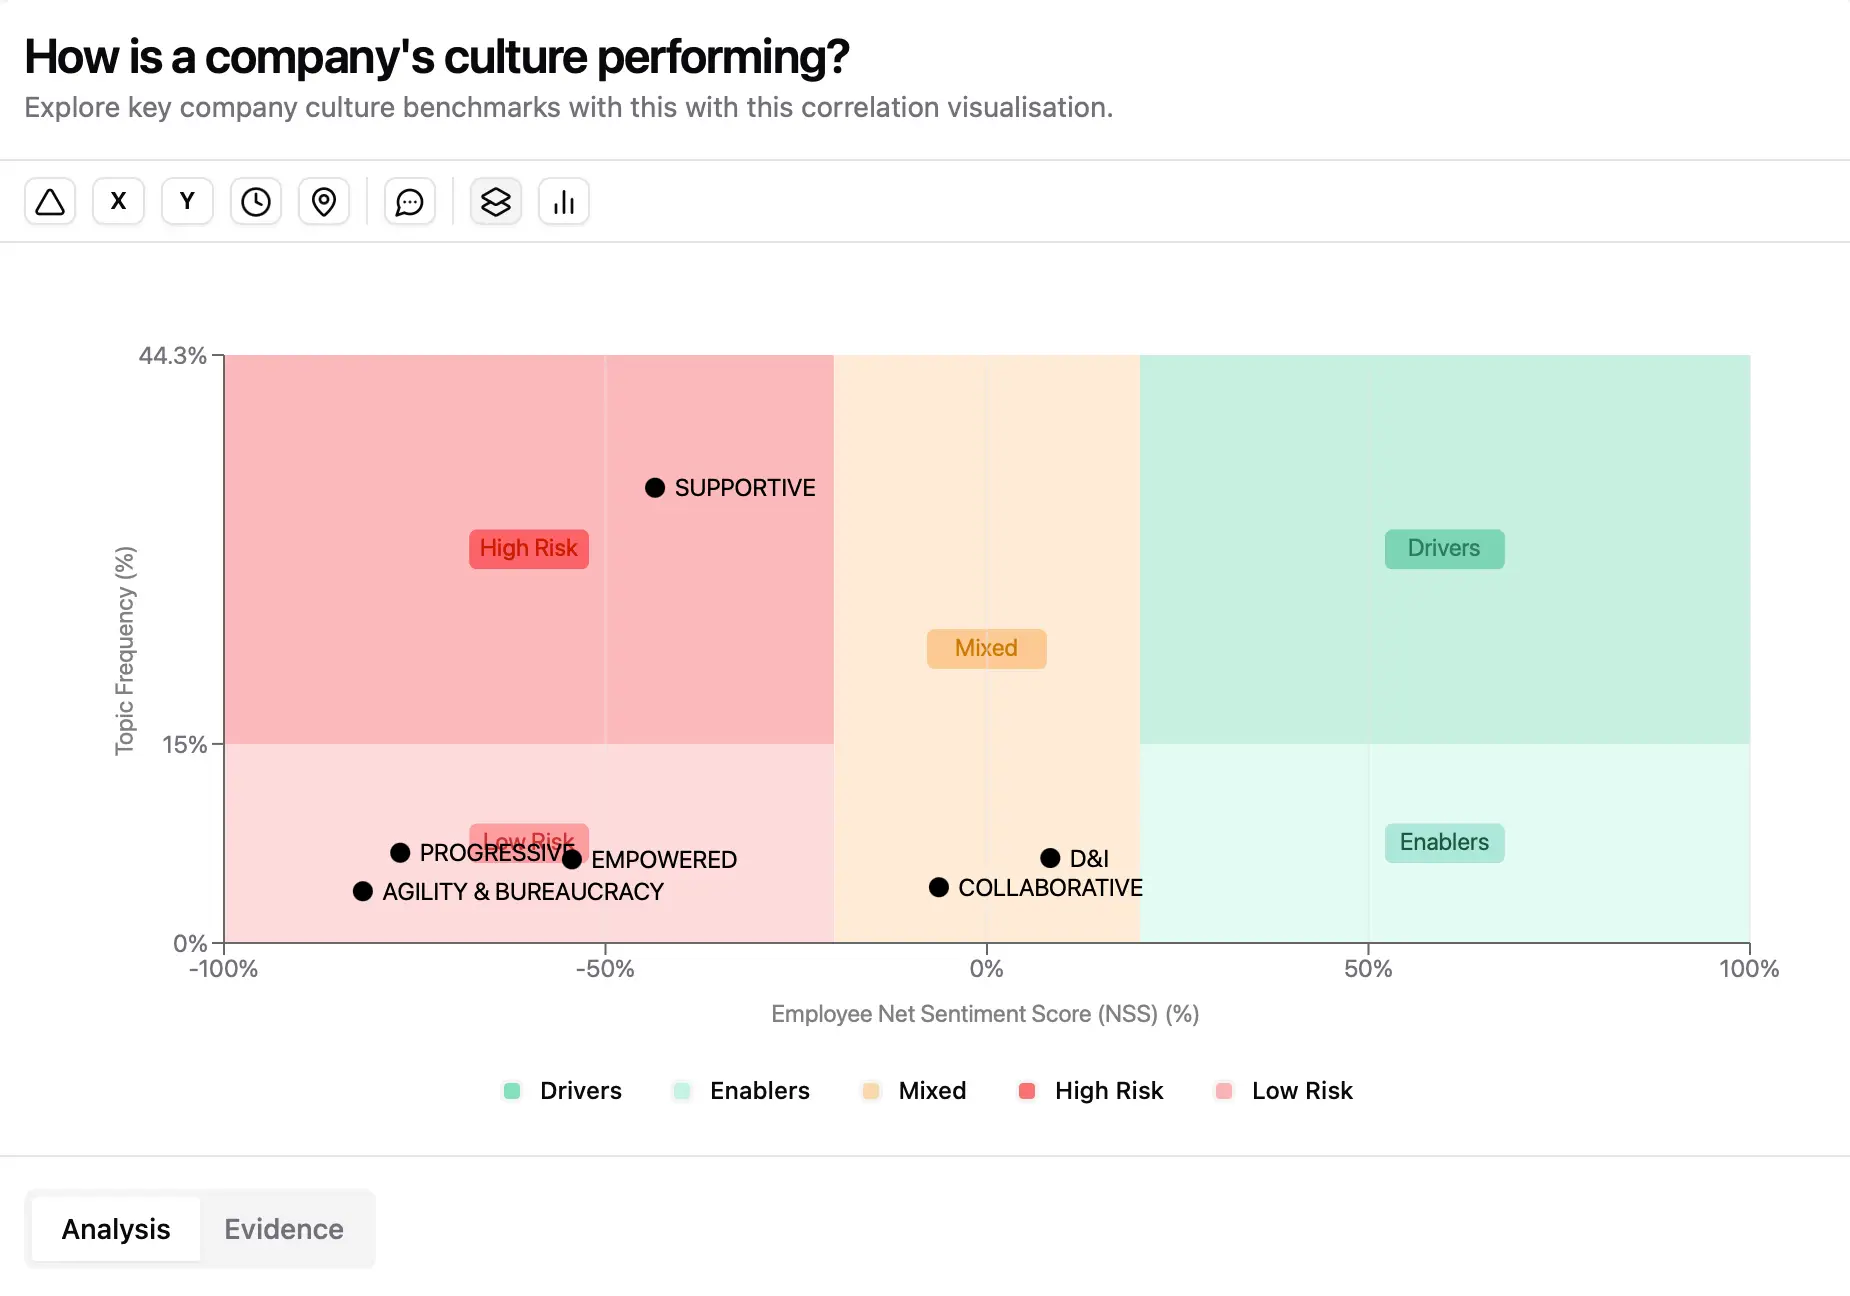Toggle Drivers series in the legend
The width and height of the screenshot is (1850, 1296).
pyautogui.click(x=562, y=1091)
